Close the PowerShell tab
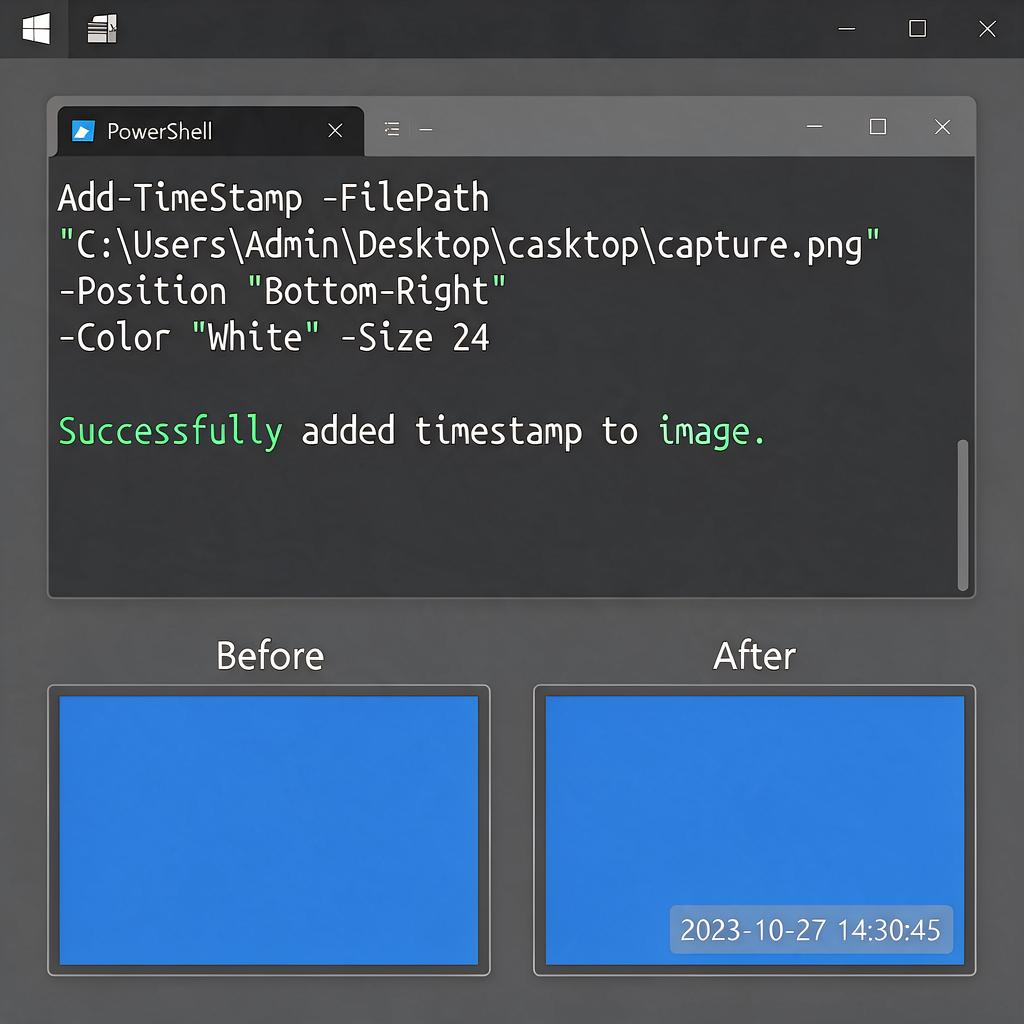The width and height of the screenshot is (1024, 1024). point(335,131)
